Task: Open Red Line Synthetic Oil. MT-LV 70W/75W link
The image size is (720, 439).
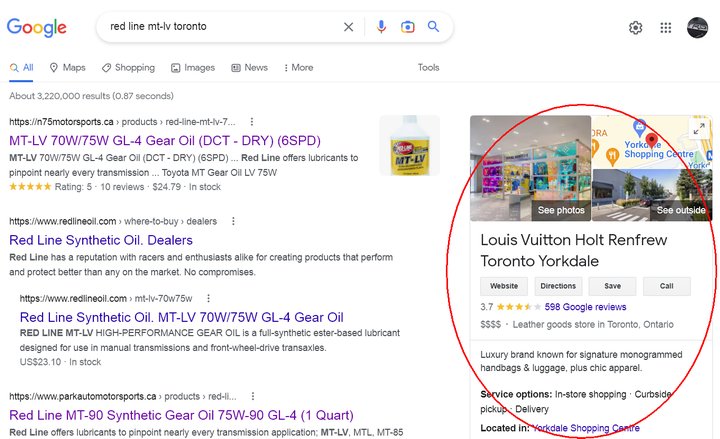Action: 182,317
